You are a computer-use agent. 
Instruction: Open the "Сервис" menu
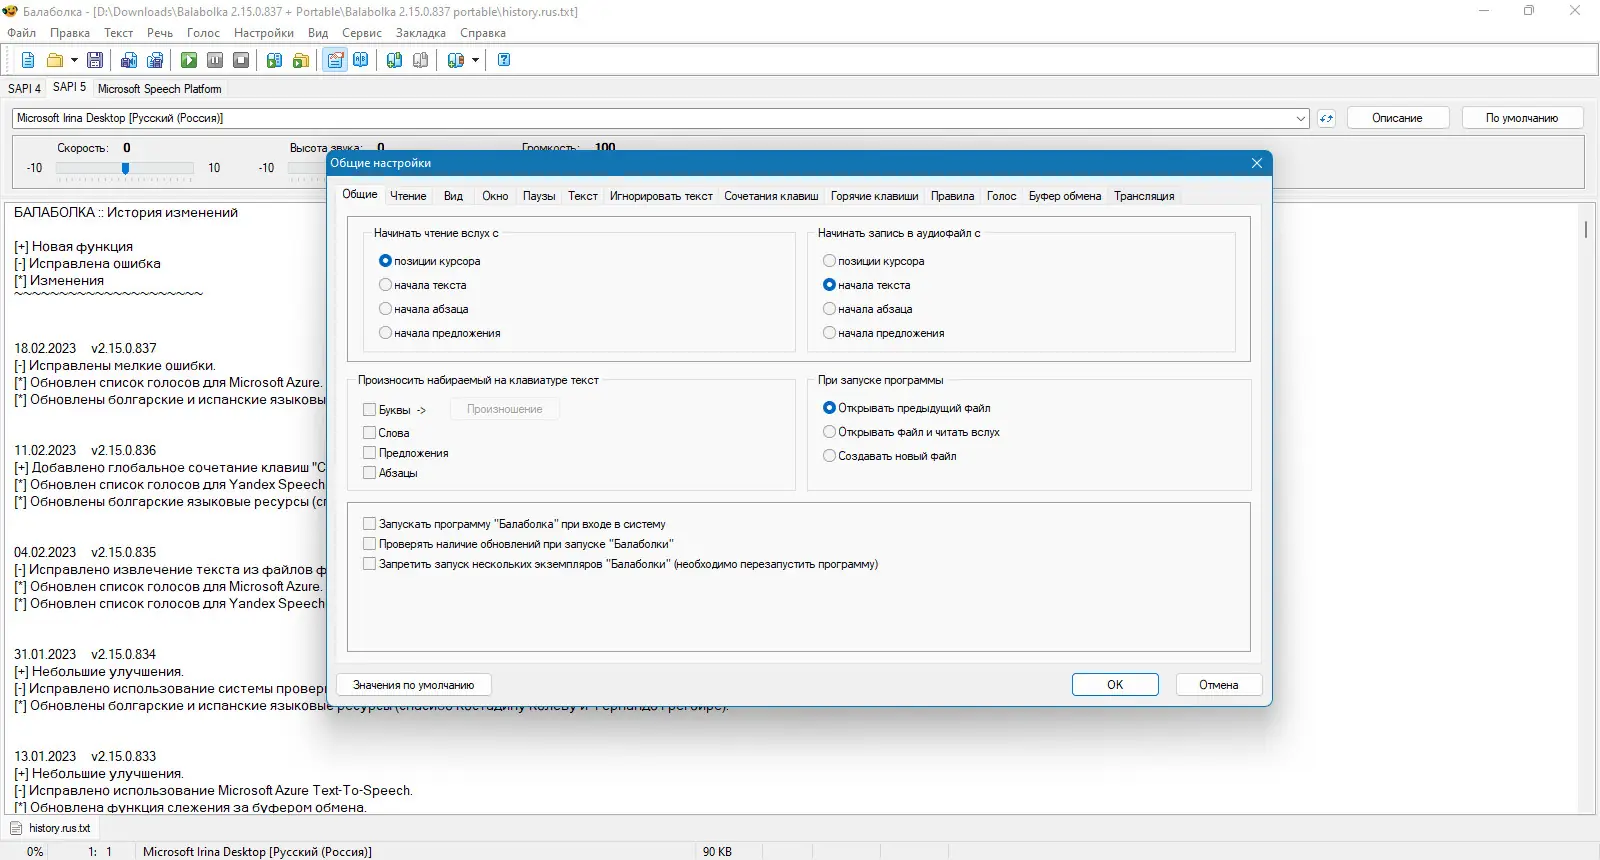click(362, 33)
